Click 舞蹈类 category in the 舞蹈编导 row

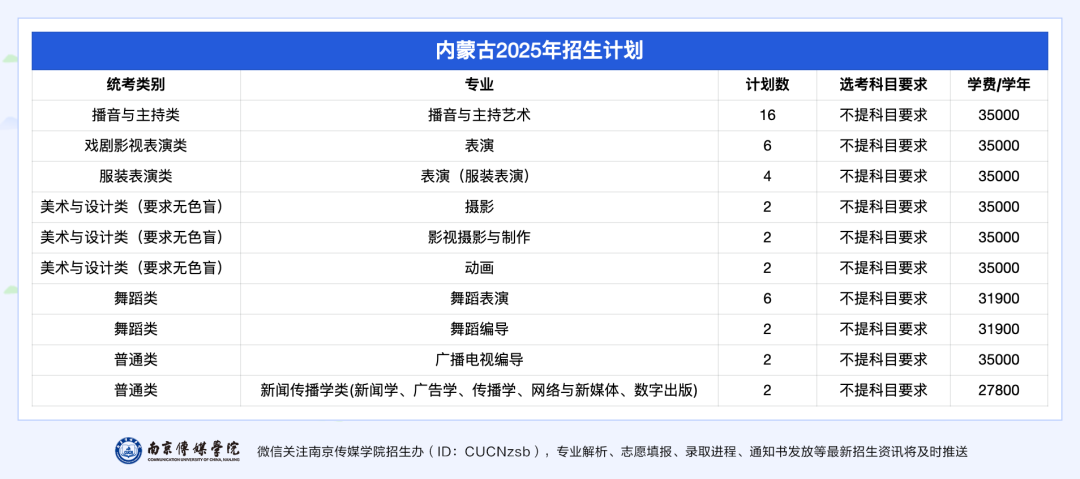coord(136,329)
